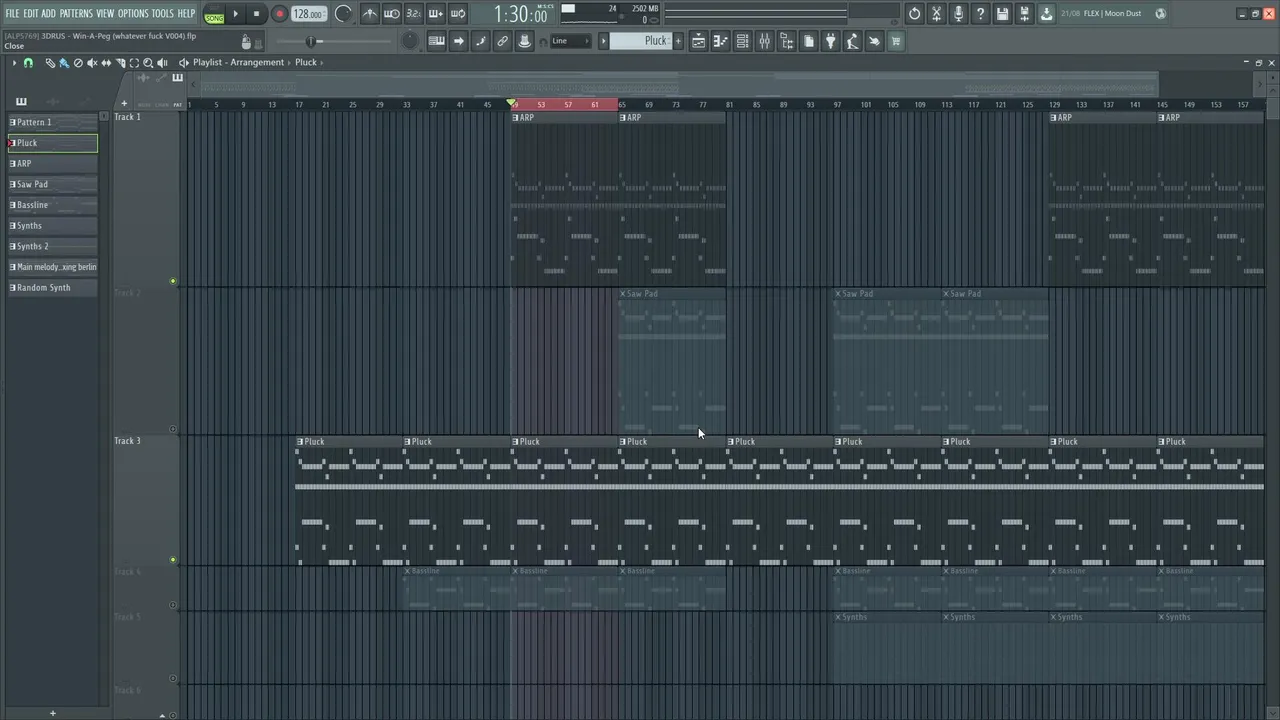Toggle SONG/pattern mode switch
Screen dimensions: 1280x720
click(214, 14)
